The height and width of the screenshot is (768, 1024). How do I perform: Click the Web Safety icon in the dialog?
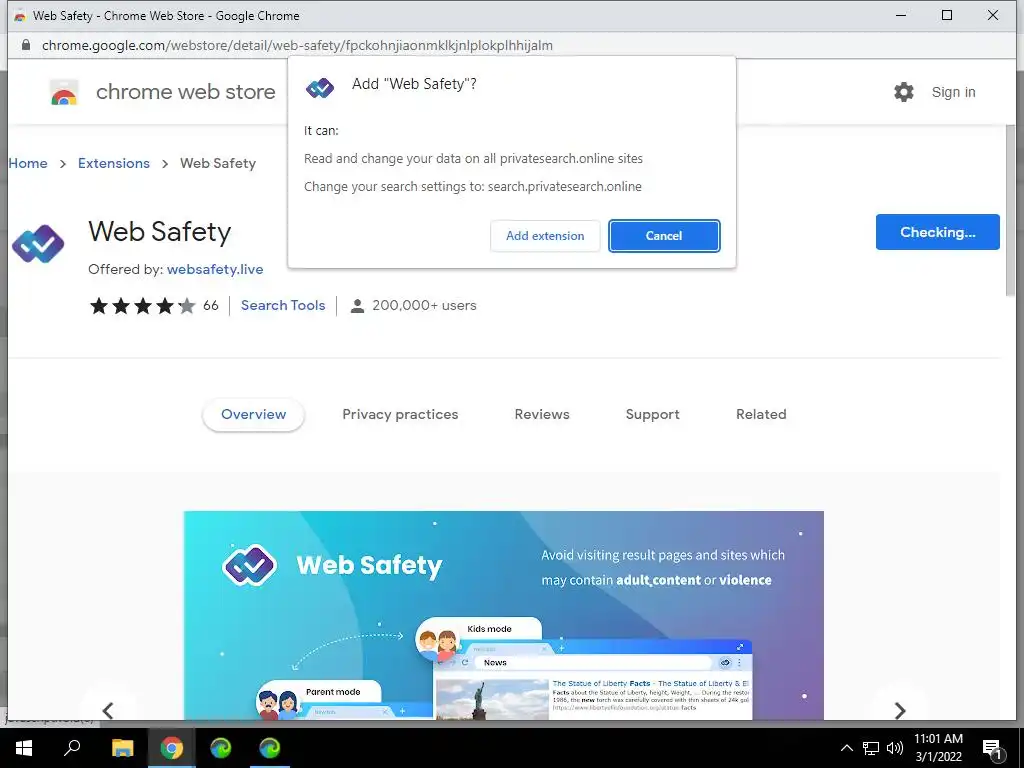pos(320,88)
